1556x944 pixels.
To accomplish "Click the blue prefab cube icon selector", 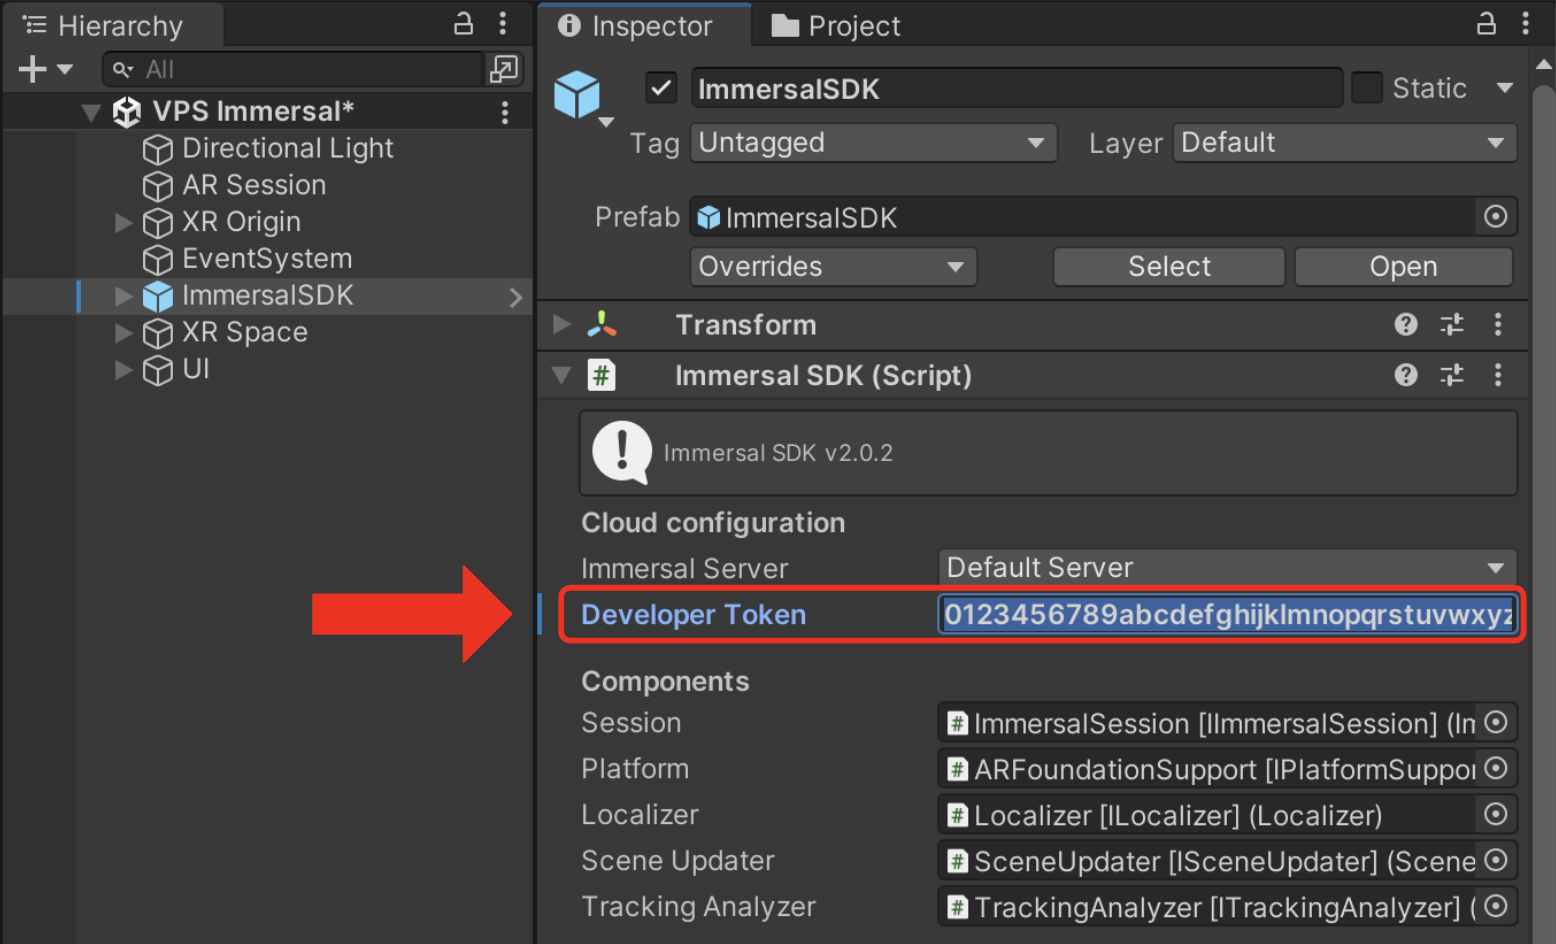I will (x=581, y=97).
